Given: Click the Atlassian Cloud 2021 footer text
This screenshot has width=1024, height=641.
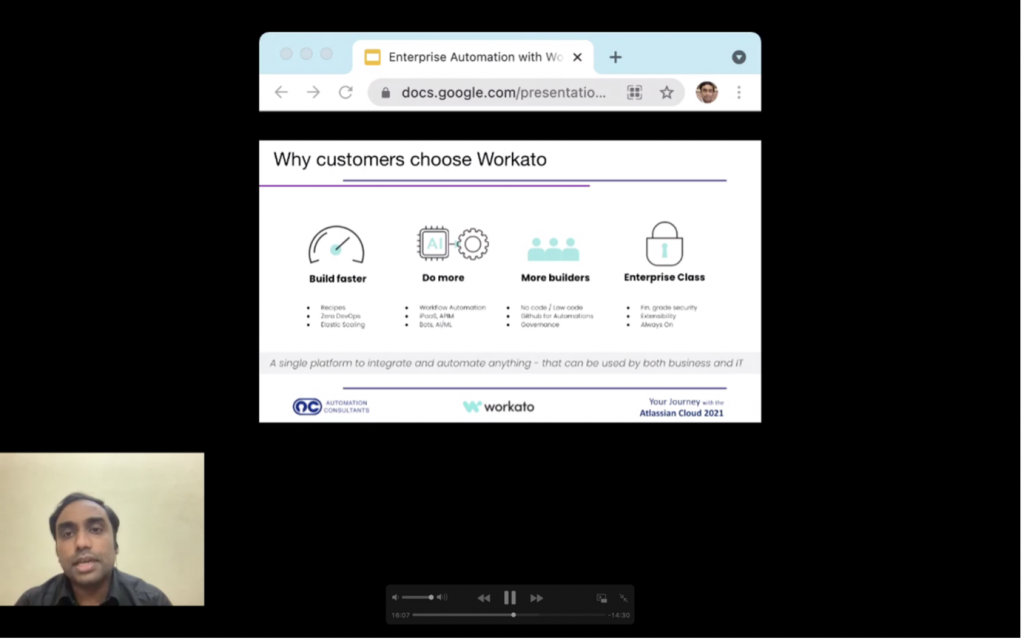Looking at the screenshot, I should [681, 413].
